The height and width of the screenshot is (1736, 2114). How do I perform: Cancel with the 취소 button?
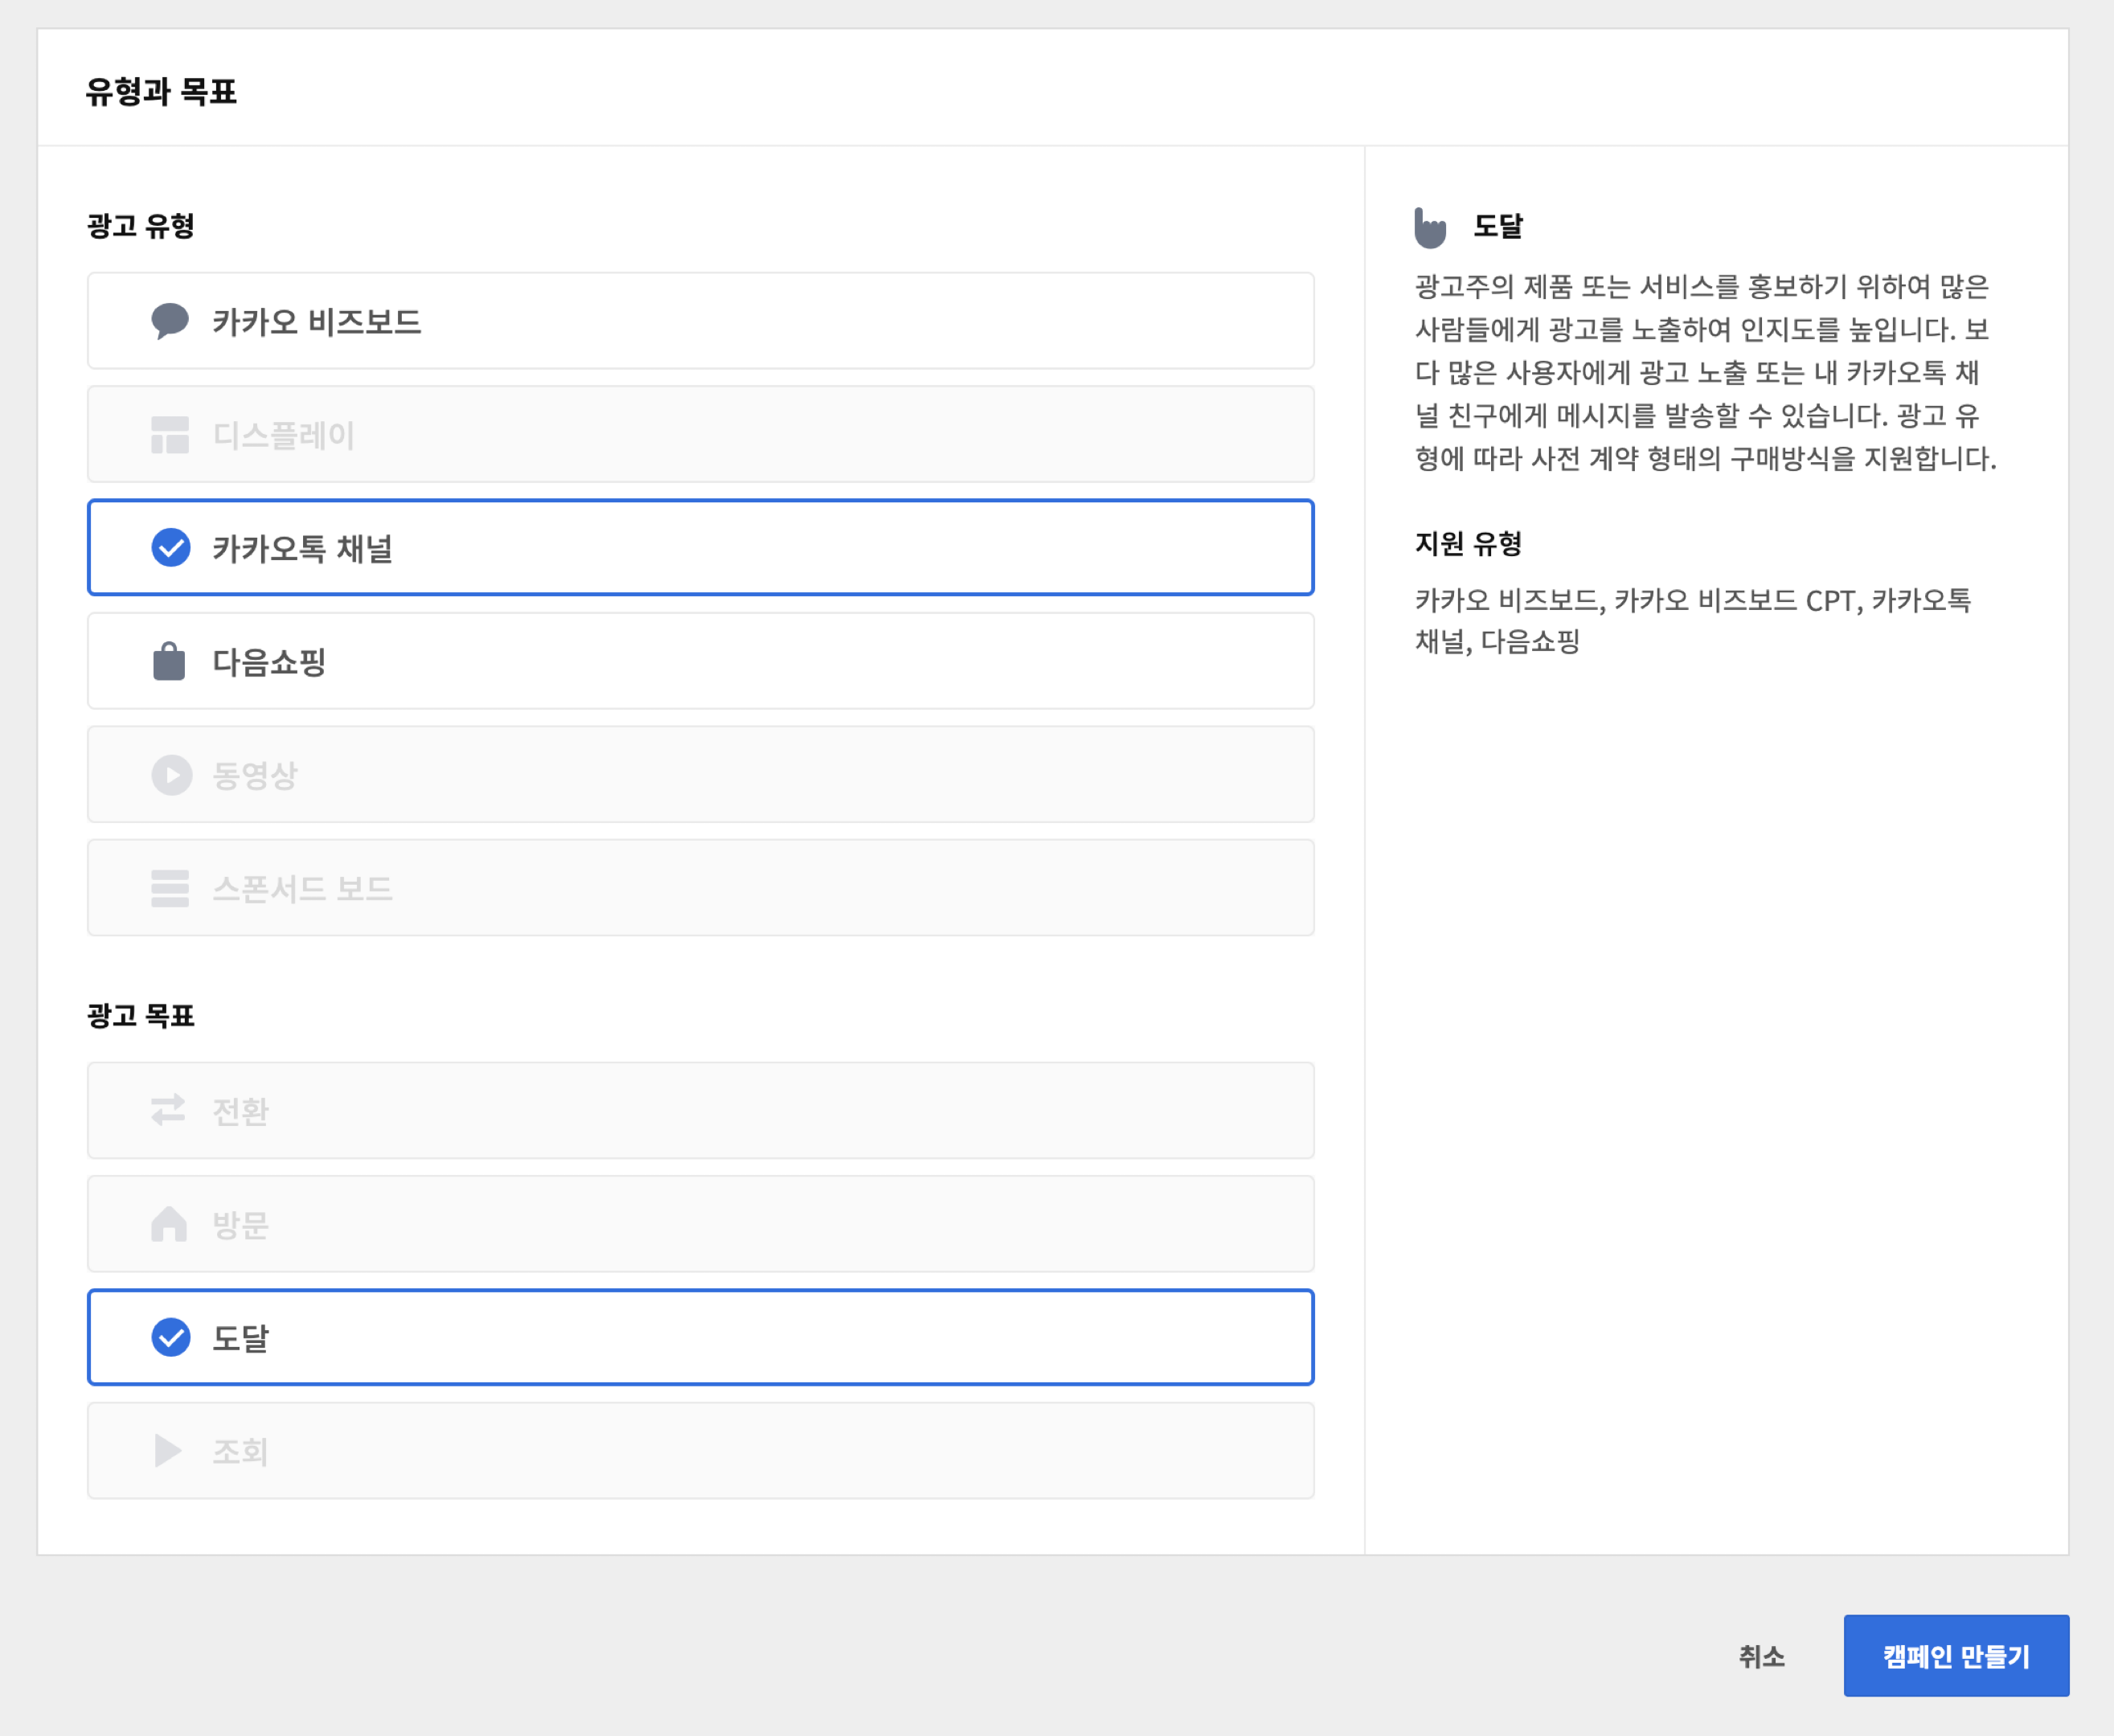(1761, 1657)
